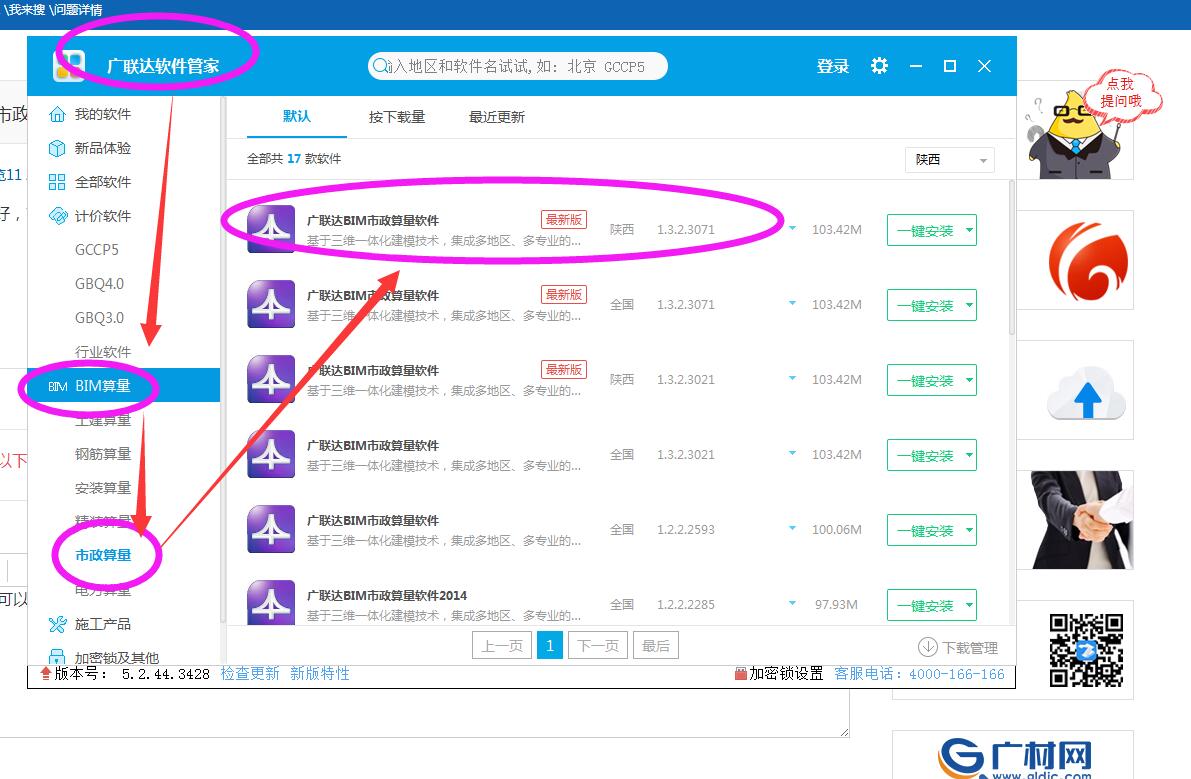Click the 上一页 pagination button
Image resolution: width=1191 pixels, height=779 pixels.
[502, 645]
